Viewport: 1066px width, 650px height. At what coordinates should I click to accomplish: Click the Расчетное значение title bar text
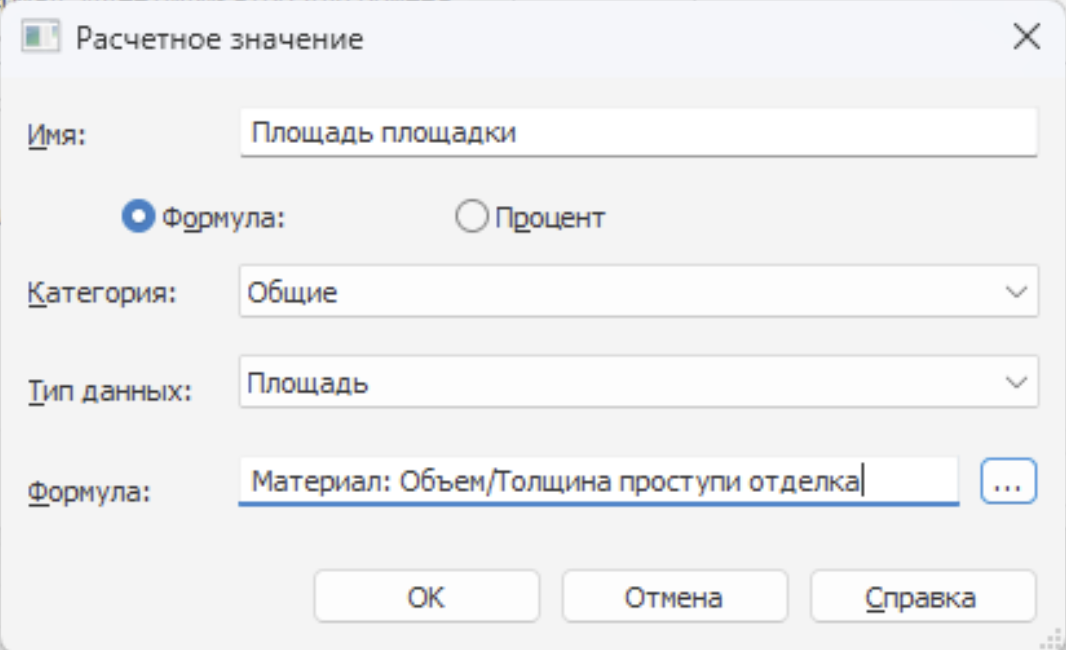[220, 39]
